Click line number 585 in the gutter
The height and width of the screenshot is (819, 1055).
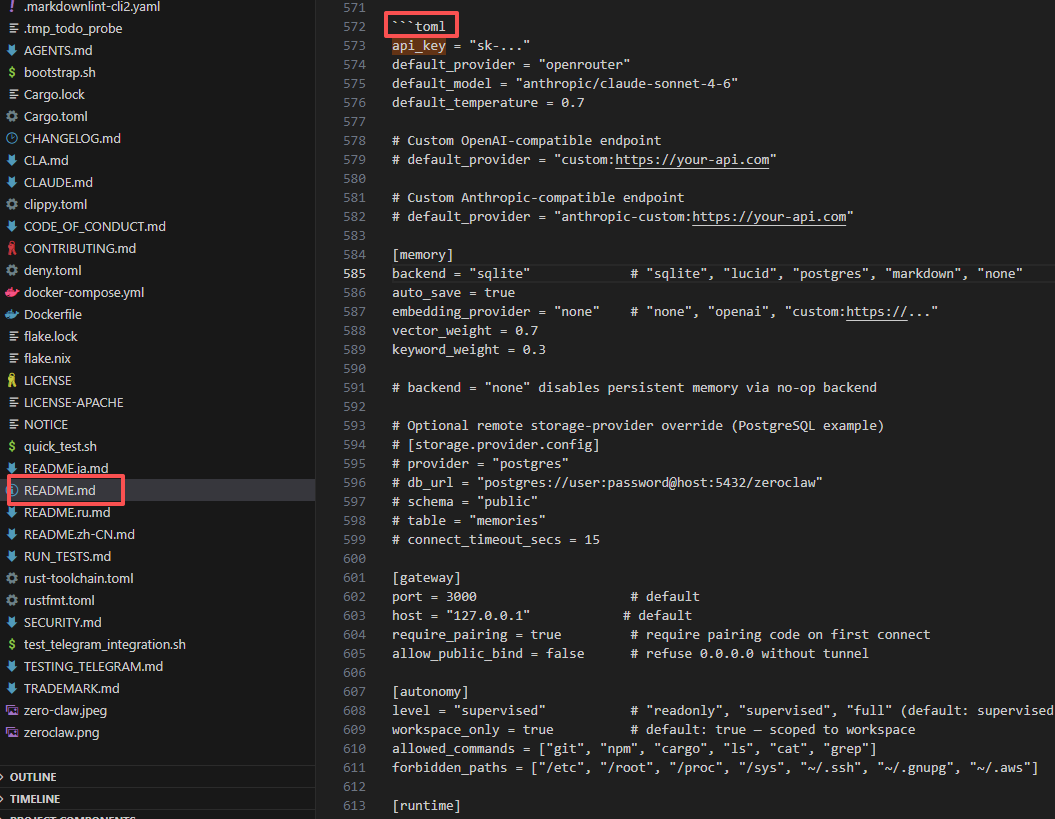pyautogui.click(x=355, y=274)
